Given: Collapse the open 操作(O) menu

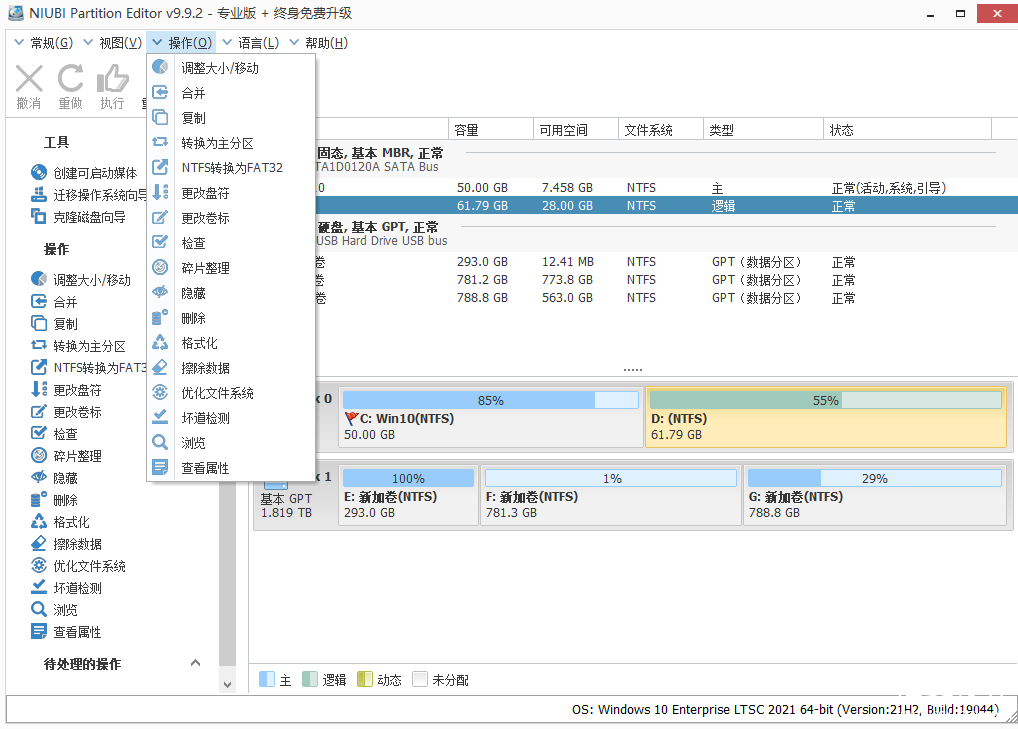Looking at the screenshot, I should coord(181,43).
